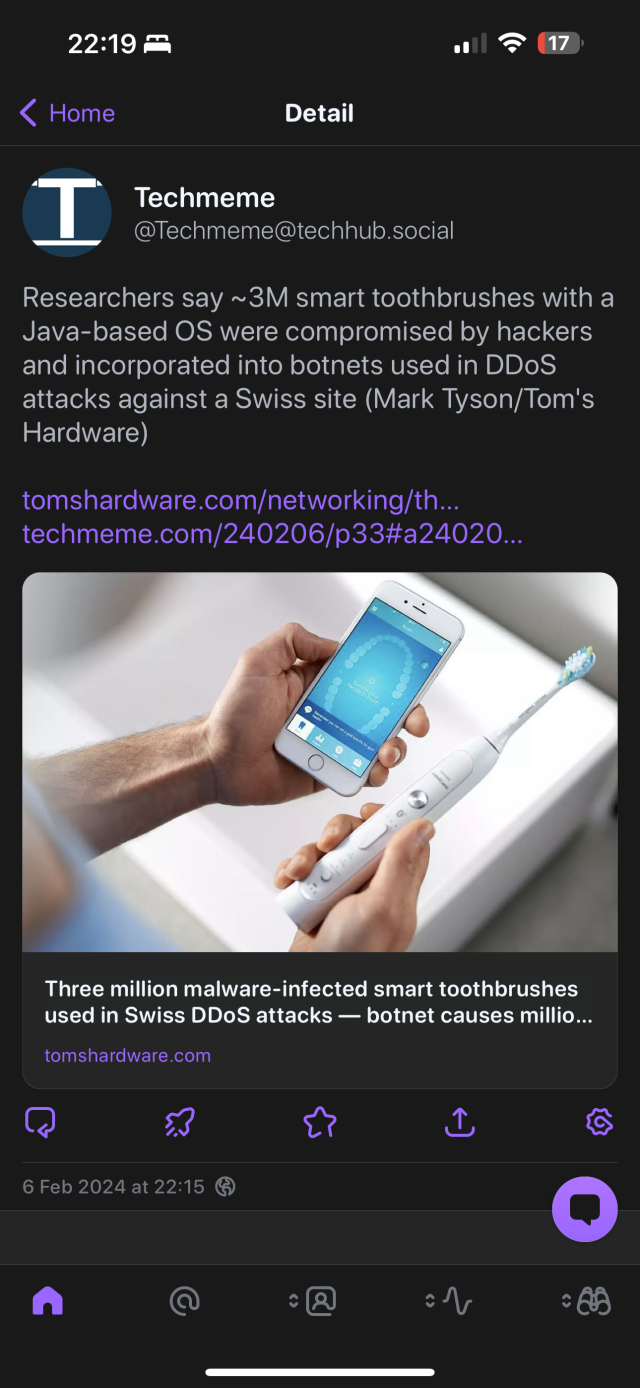Tap the @Techmeme@techhub.social account handle
This screenshot has width=640, height=1388.
click(294, 231)
